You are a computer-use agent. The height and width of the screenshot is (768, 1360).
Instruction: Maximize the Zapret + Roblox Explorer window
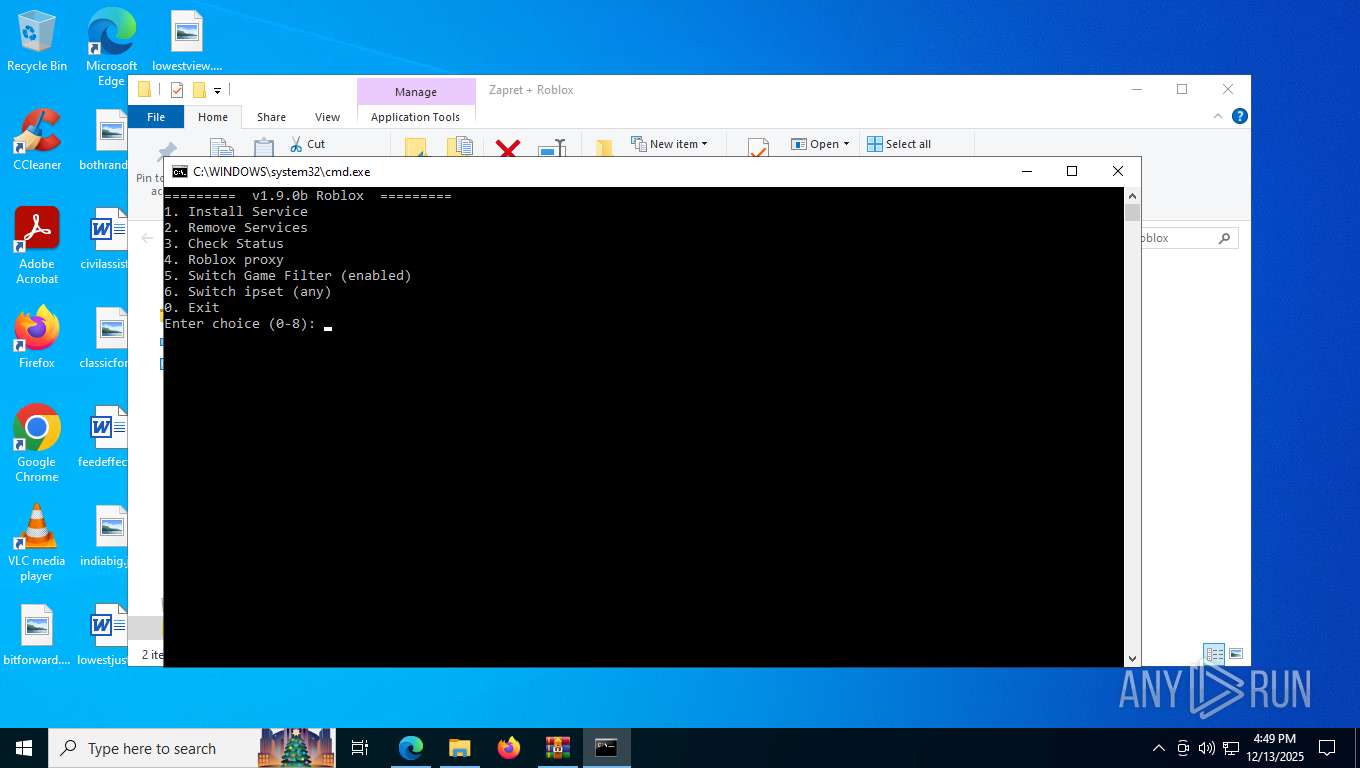coord(1182,89)
